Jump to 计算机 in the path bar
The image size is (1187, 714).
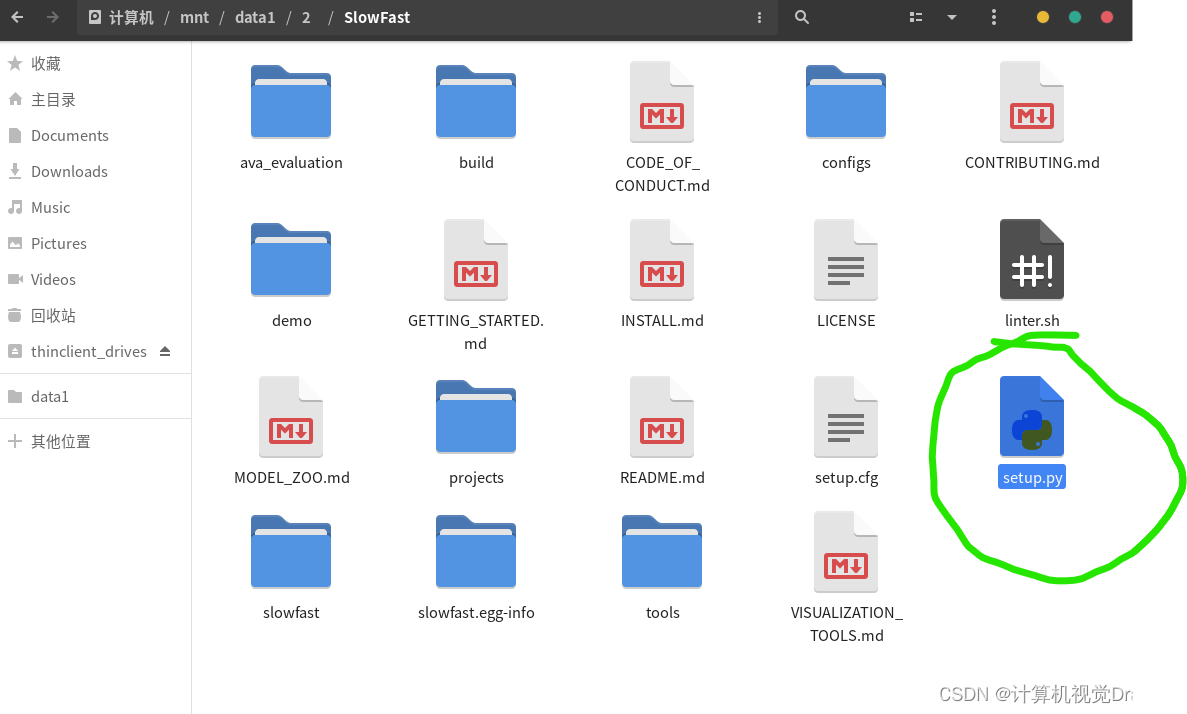coord(121,17)
